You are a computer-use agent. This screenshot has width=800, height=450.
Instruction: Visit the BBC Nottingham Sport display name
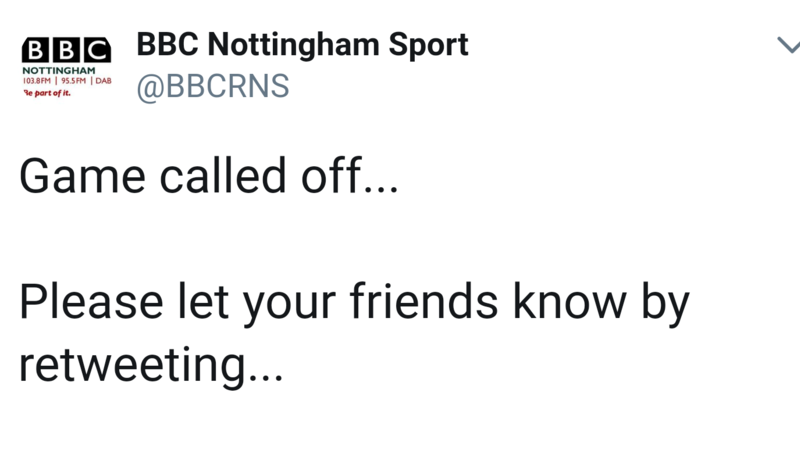(x=302, y=45)
